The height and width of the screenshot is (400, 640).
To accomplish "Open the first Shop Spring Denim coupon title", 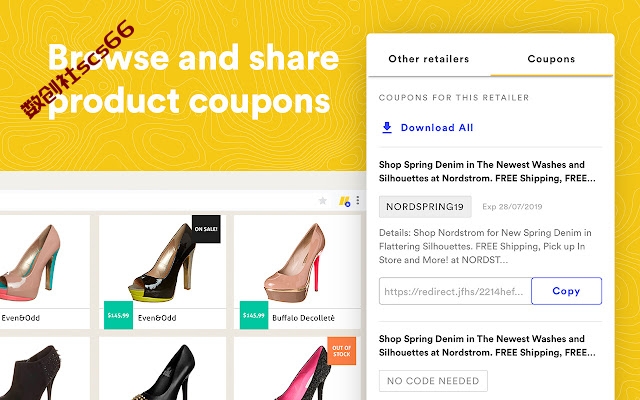I will click(x=487, y=171).
